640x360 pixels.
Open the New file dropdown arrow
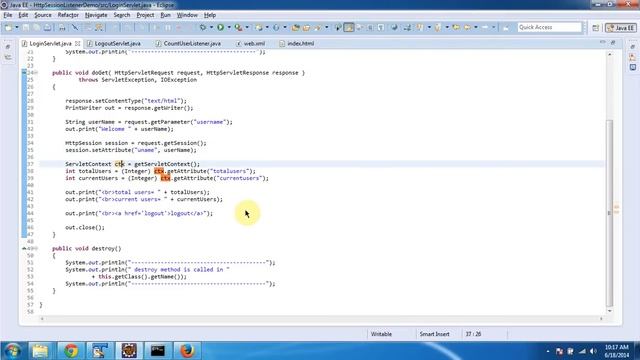17,27
